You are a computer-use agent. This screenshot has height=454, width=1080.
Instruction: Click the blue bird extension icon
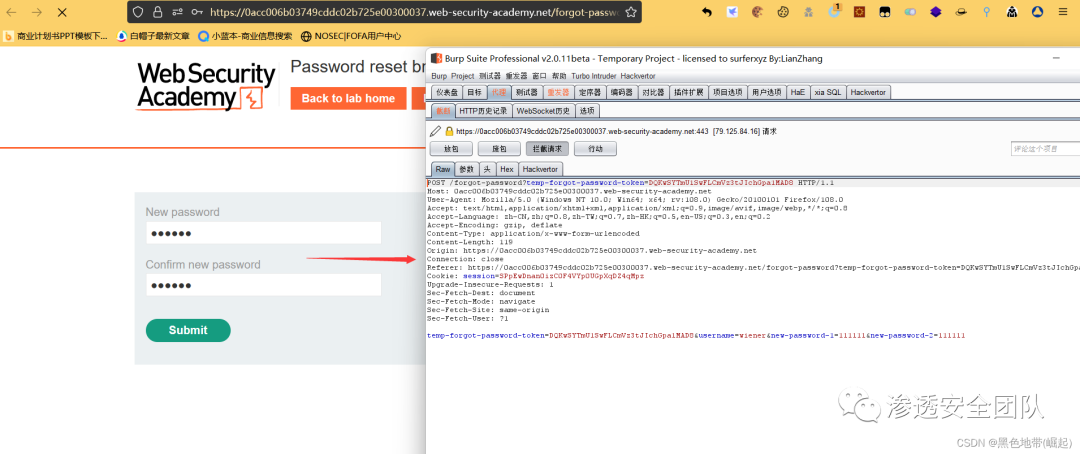pyautogui.click(x=732, y=12)
